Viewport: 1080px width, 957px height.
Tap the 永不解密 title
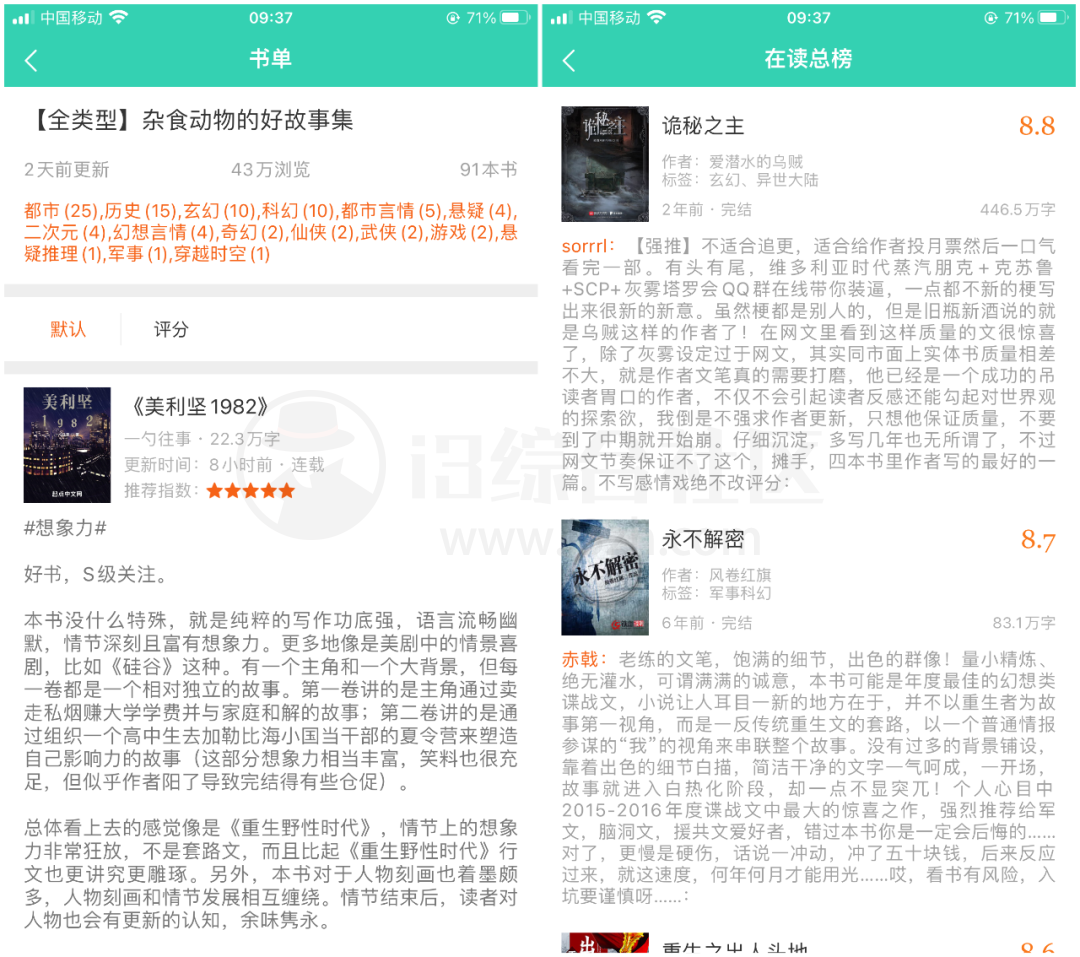[x=703, y=539]
